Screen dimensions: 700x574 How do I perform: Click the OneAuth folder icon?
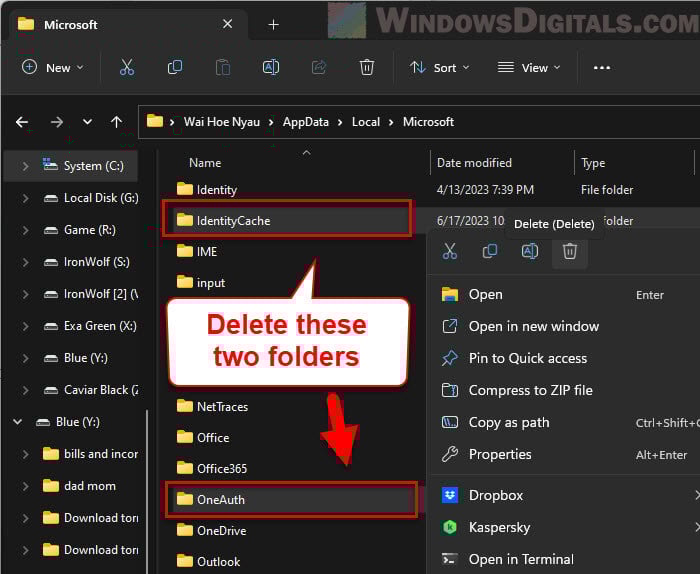(x=184, y=499)
